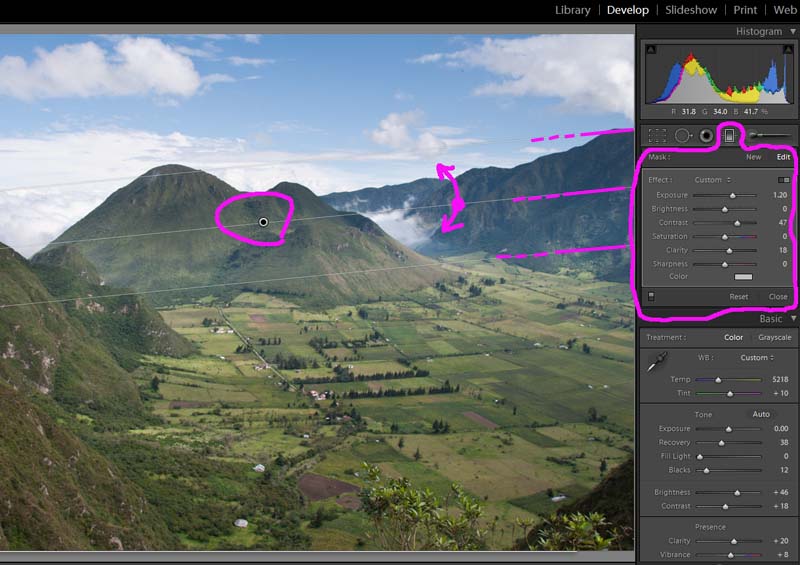
Task: Open the Effect Custom preset dropdown
Action: click(712, 180)
